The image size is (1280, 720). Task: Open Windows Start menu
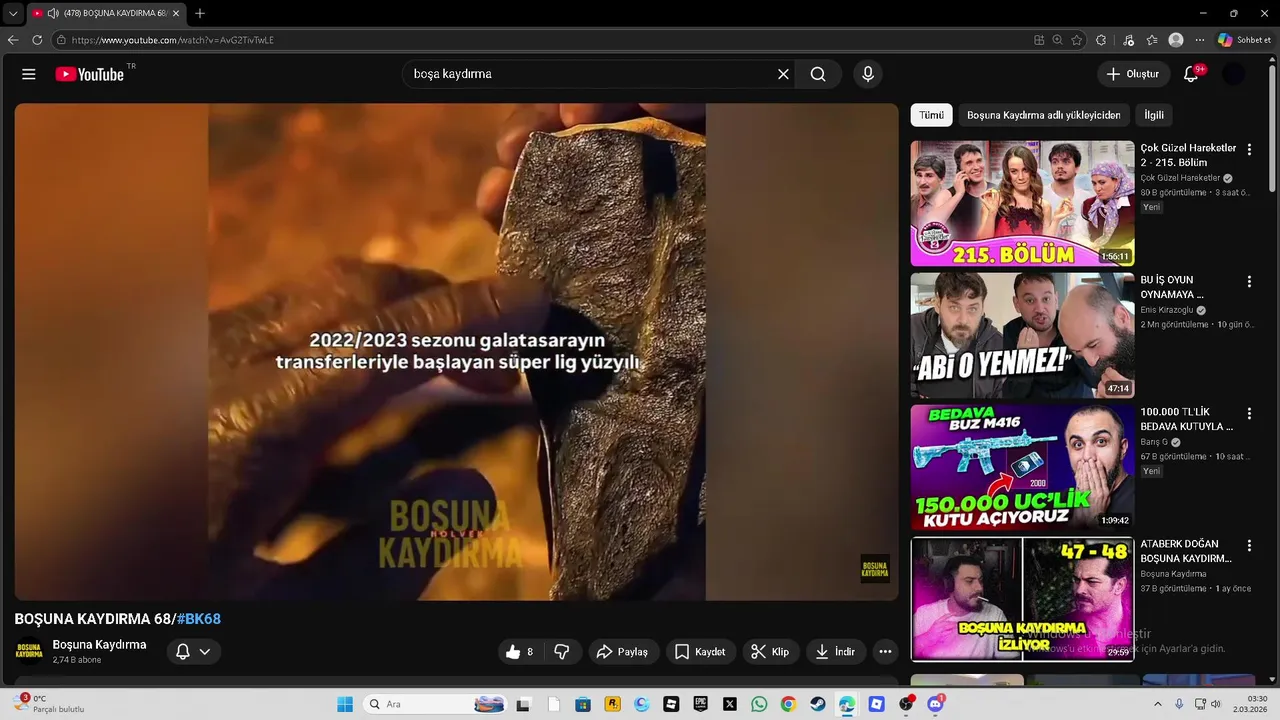pos(345,704)
